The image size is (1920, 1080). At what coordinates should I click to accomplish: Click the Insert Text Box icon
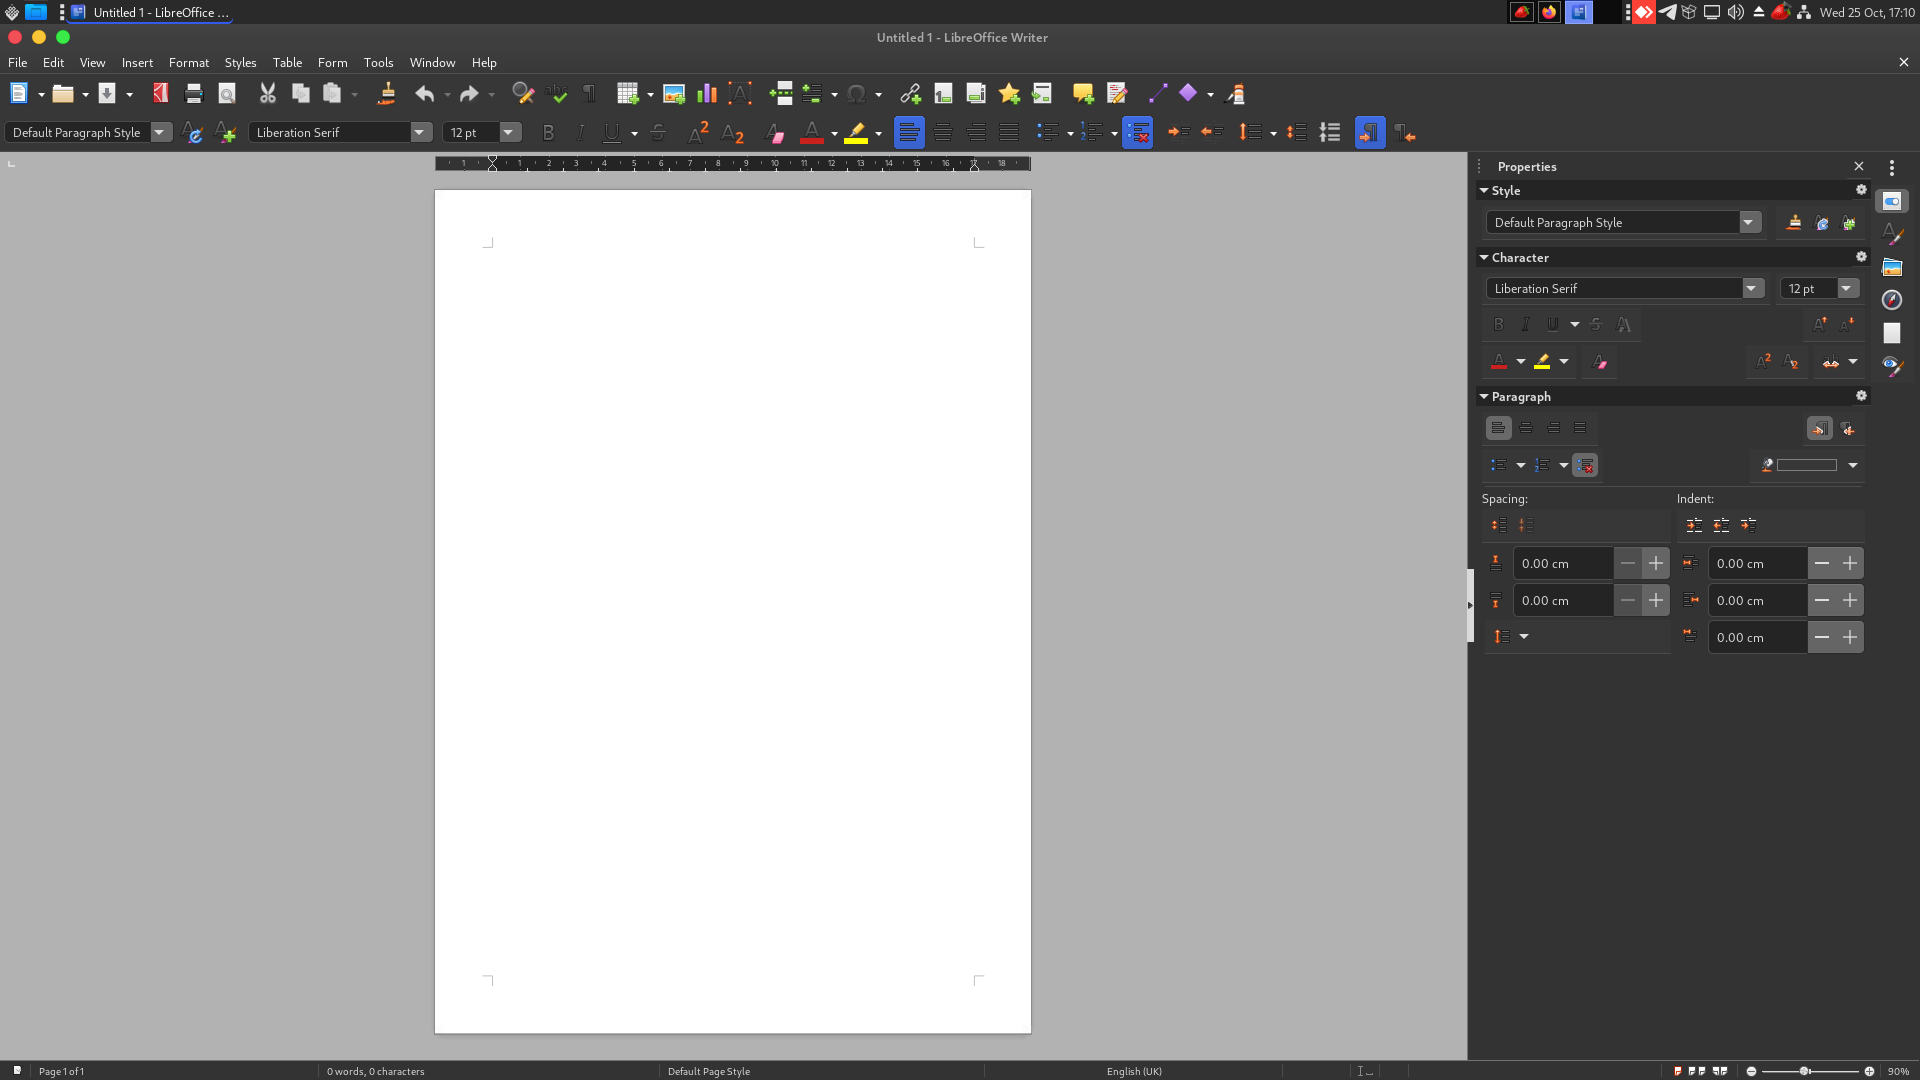pyautogui.click(x=740, y=94)
